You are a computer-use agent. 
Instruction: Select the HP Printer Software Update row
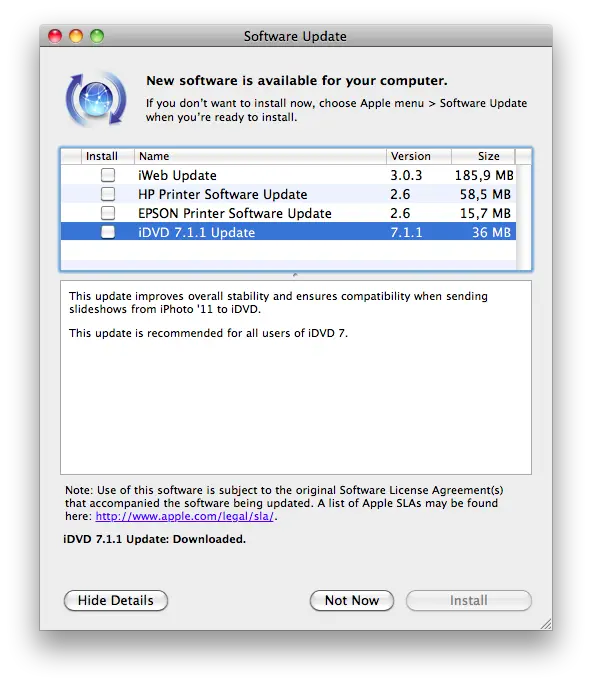click(288, 194)
